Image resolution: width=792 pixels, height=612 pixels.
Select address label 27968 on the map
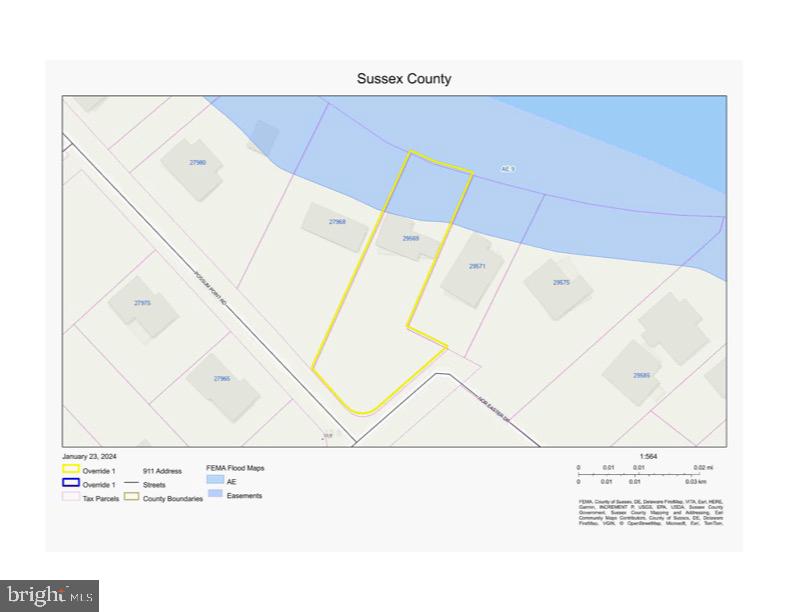337,222
